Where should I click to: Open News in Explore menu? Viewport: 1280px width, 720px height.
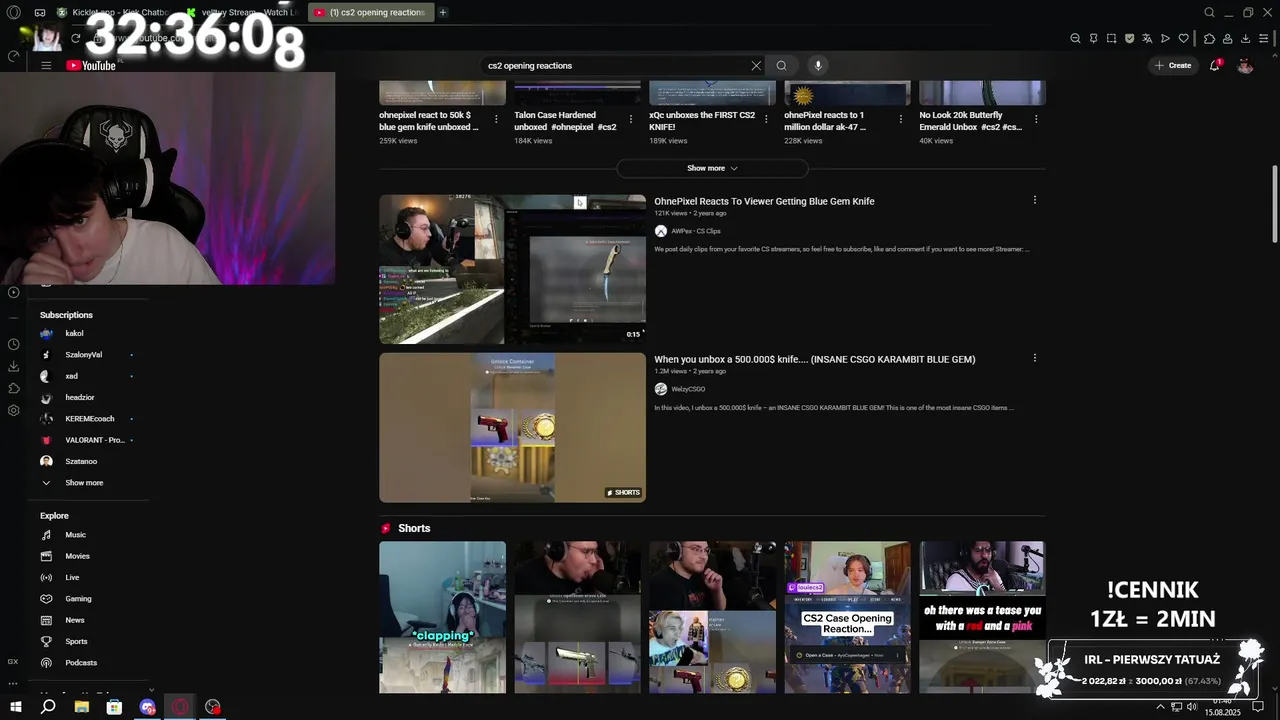pos(75,620)
